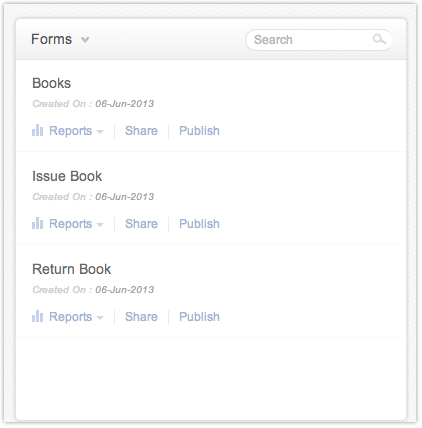Click the Search input field
The height and width of the screenshot is (428, 422).
[319, 40]
